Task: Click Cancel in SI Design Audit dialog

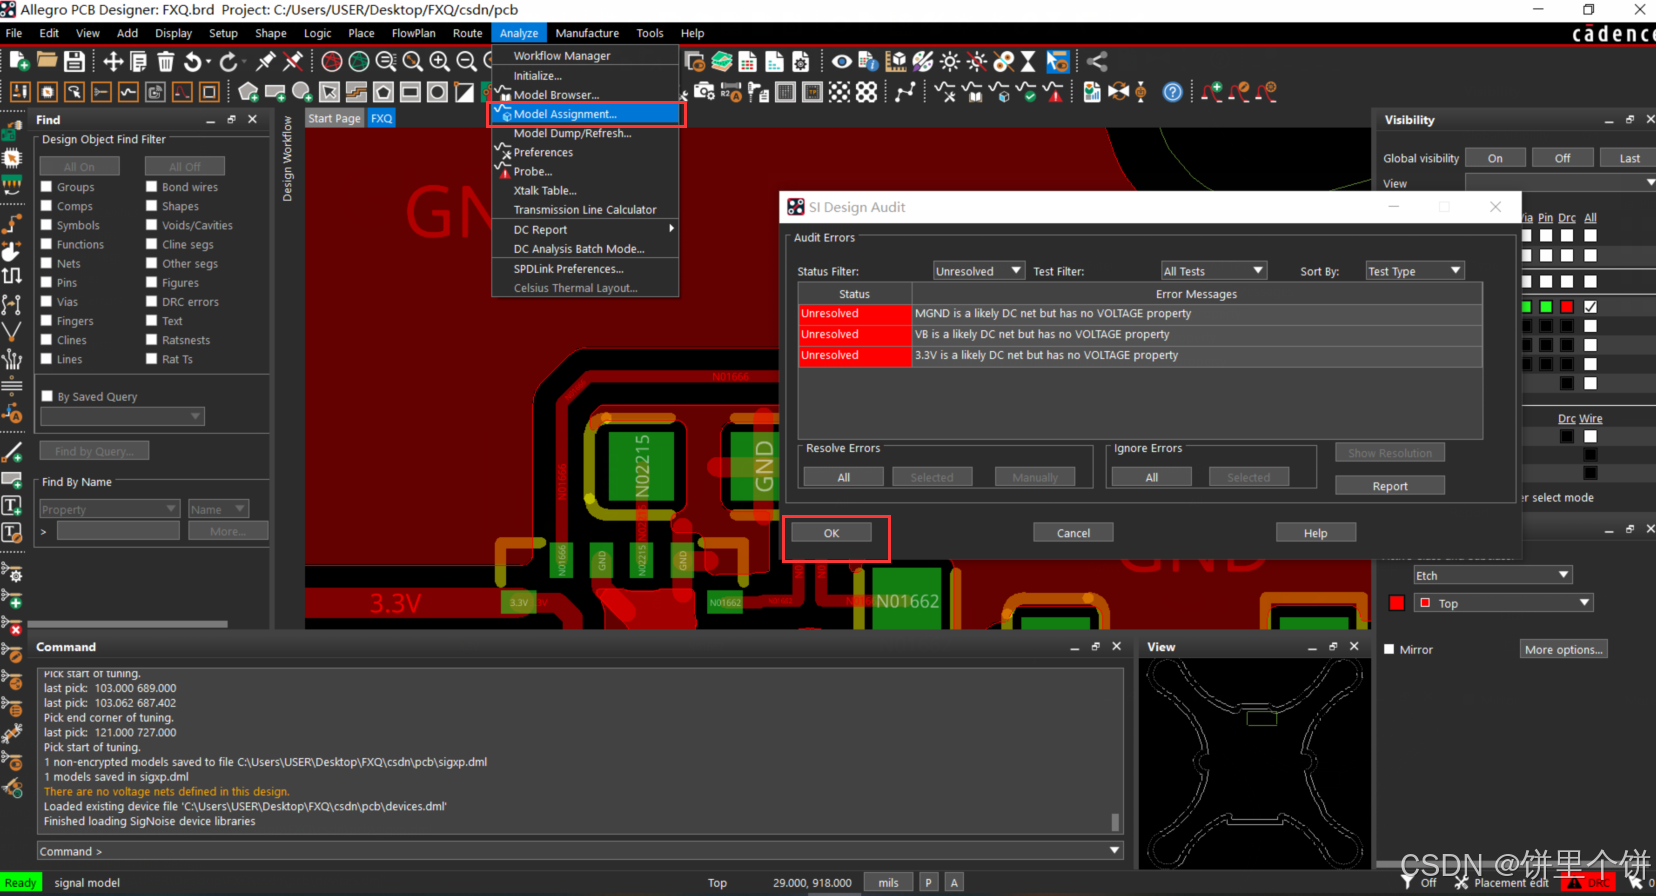Action: tap(1073, 533)
